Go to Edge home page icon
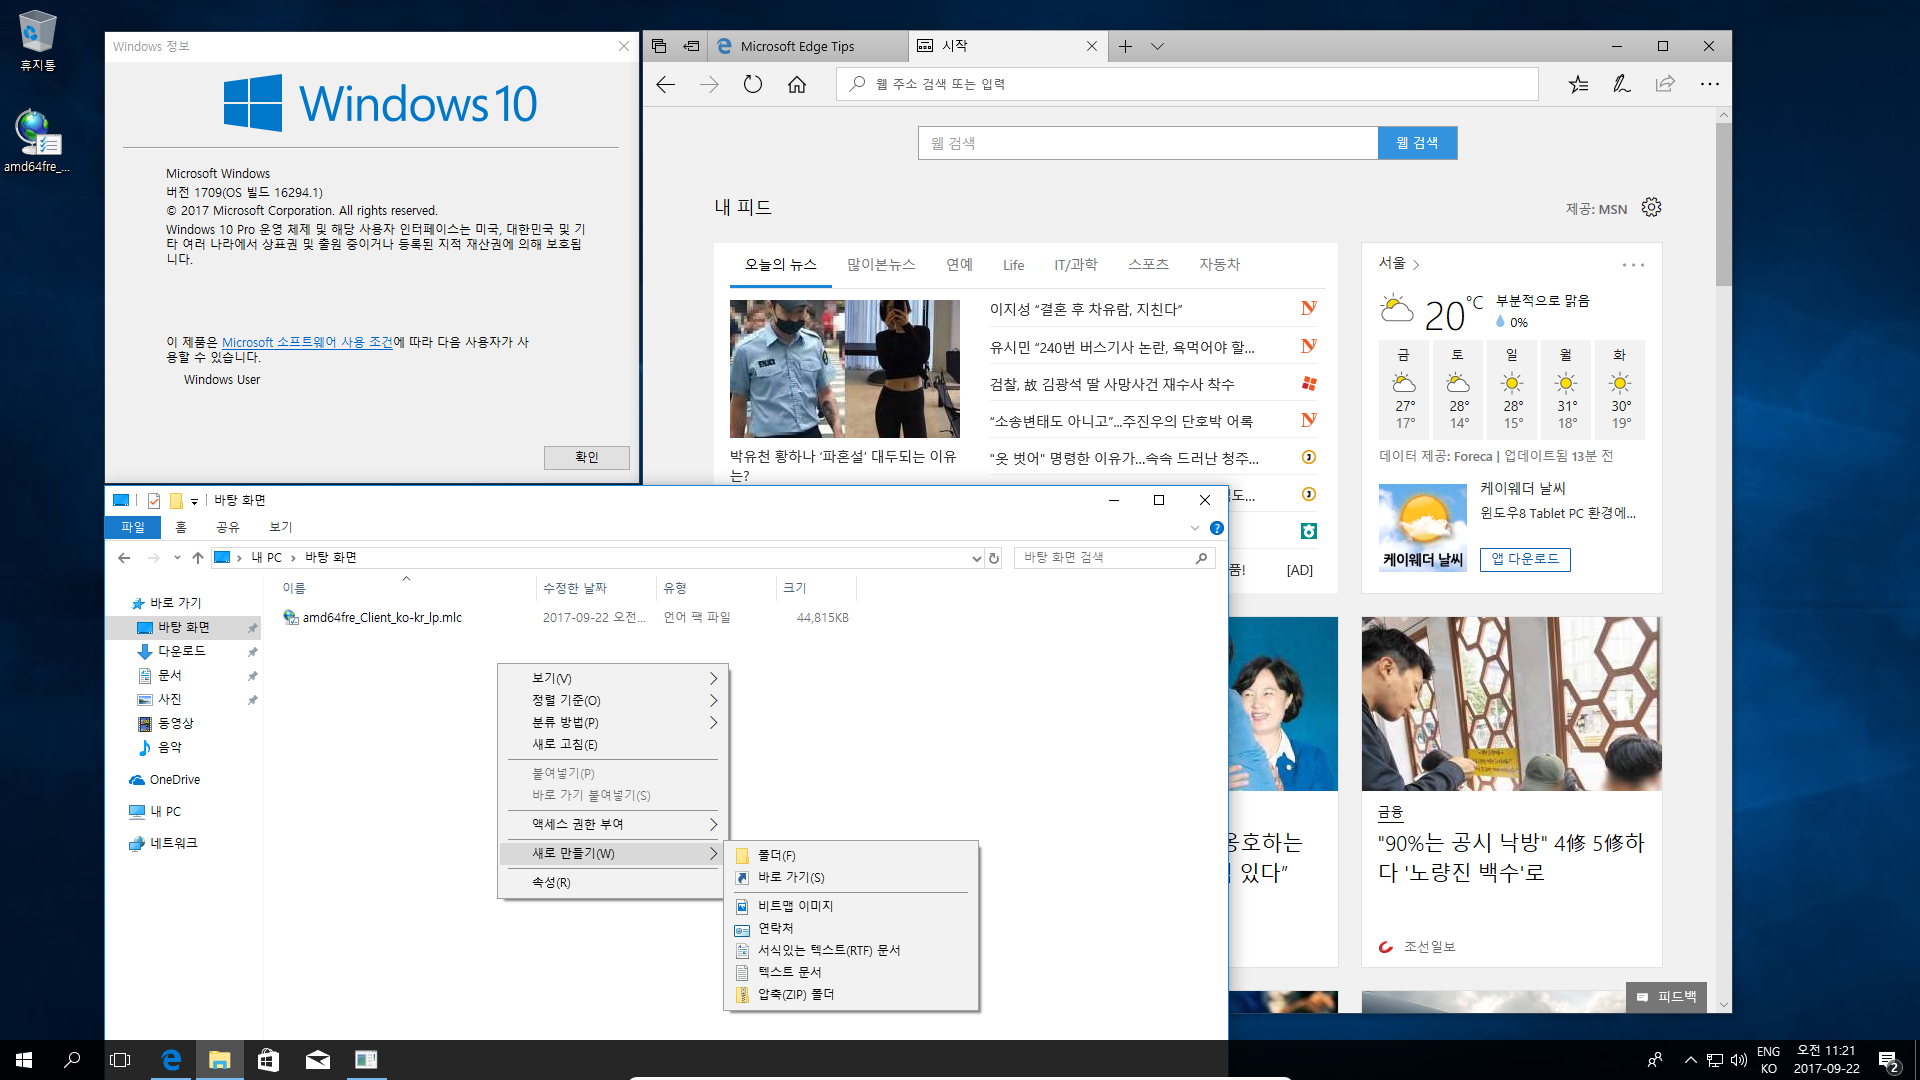Screen dimensions: 1920x1080 (797, 85)
